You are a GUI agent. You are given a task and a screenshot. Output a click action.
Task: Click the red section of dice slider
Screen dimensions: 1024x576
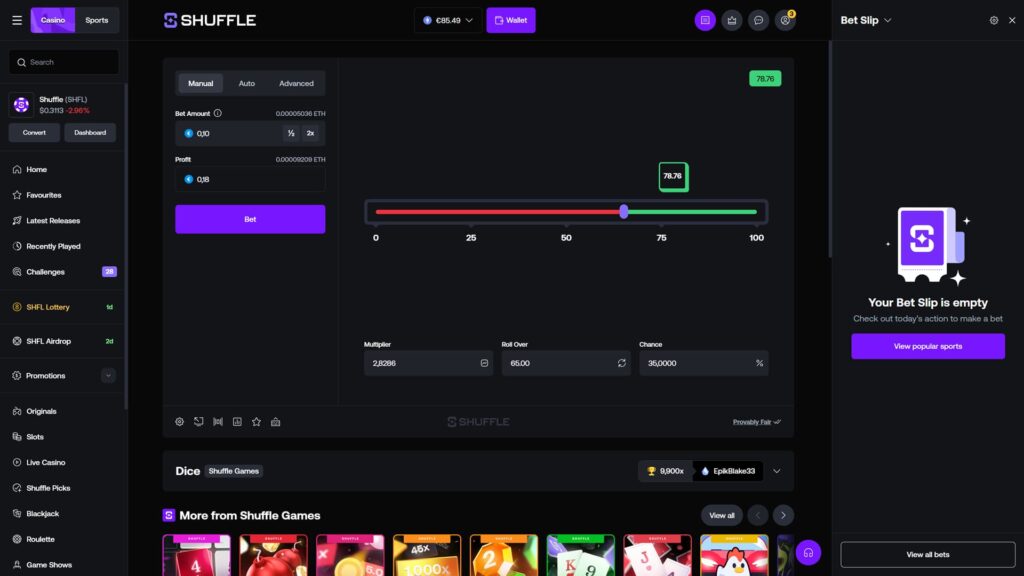[x=498, y=212]
